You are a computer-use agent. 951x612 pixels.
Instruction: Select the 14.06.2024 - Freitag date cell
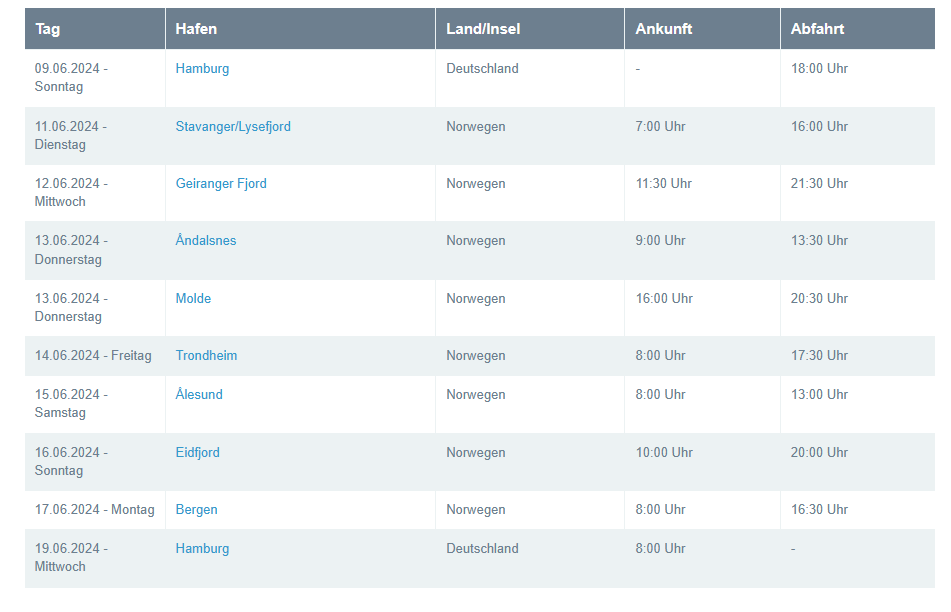[93, 356]
